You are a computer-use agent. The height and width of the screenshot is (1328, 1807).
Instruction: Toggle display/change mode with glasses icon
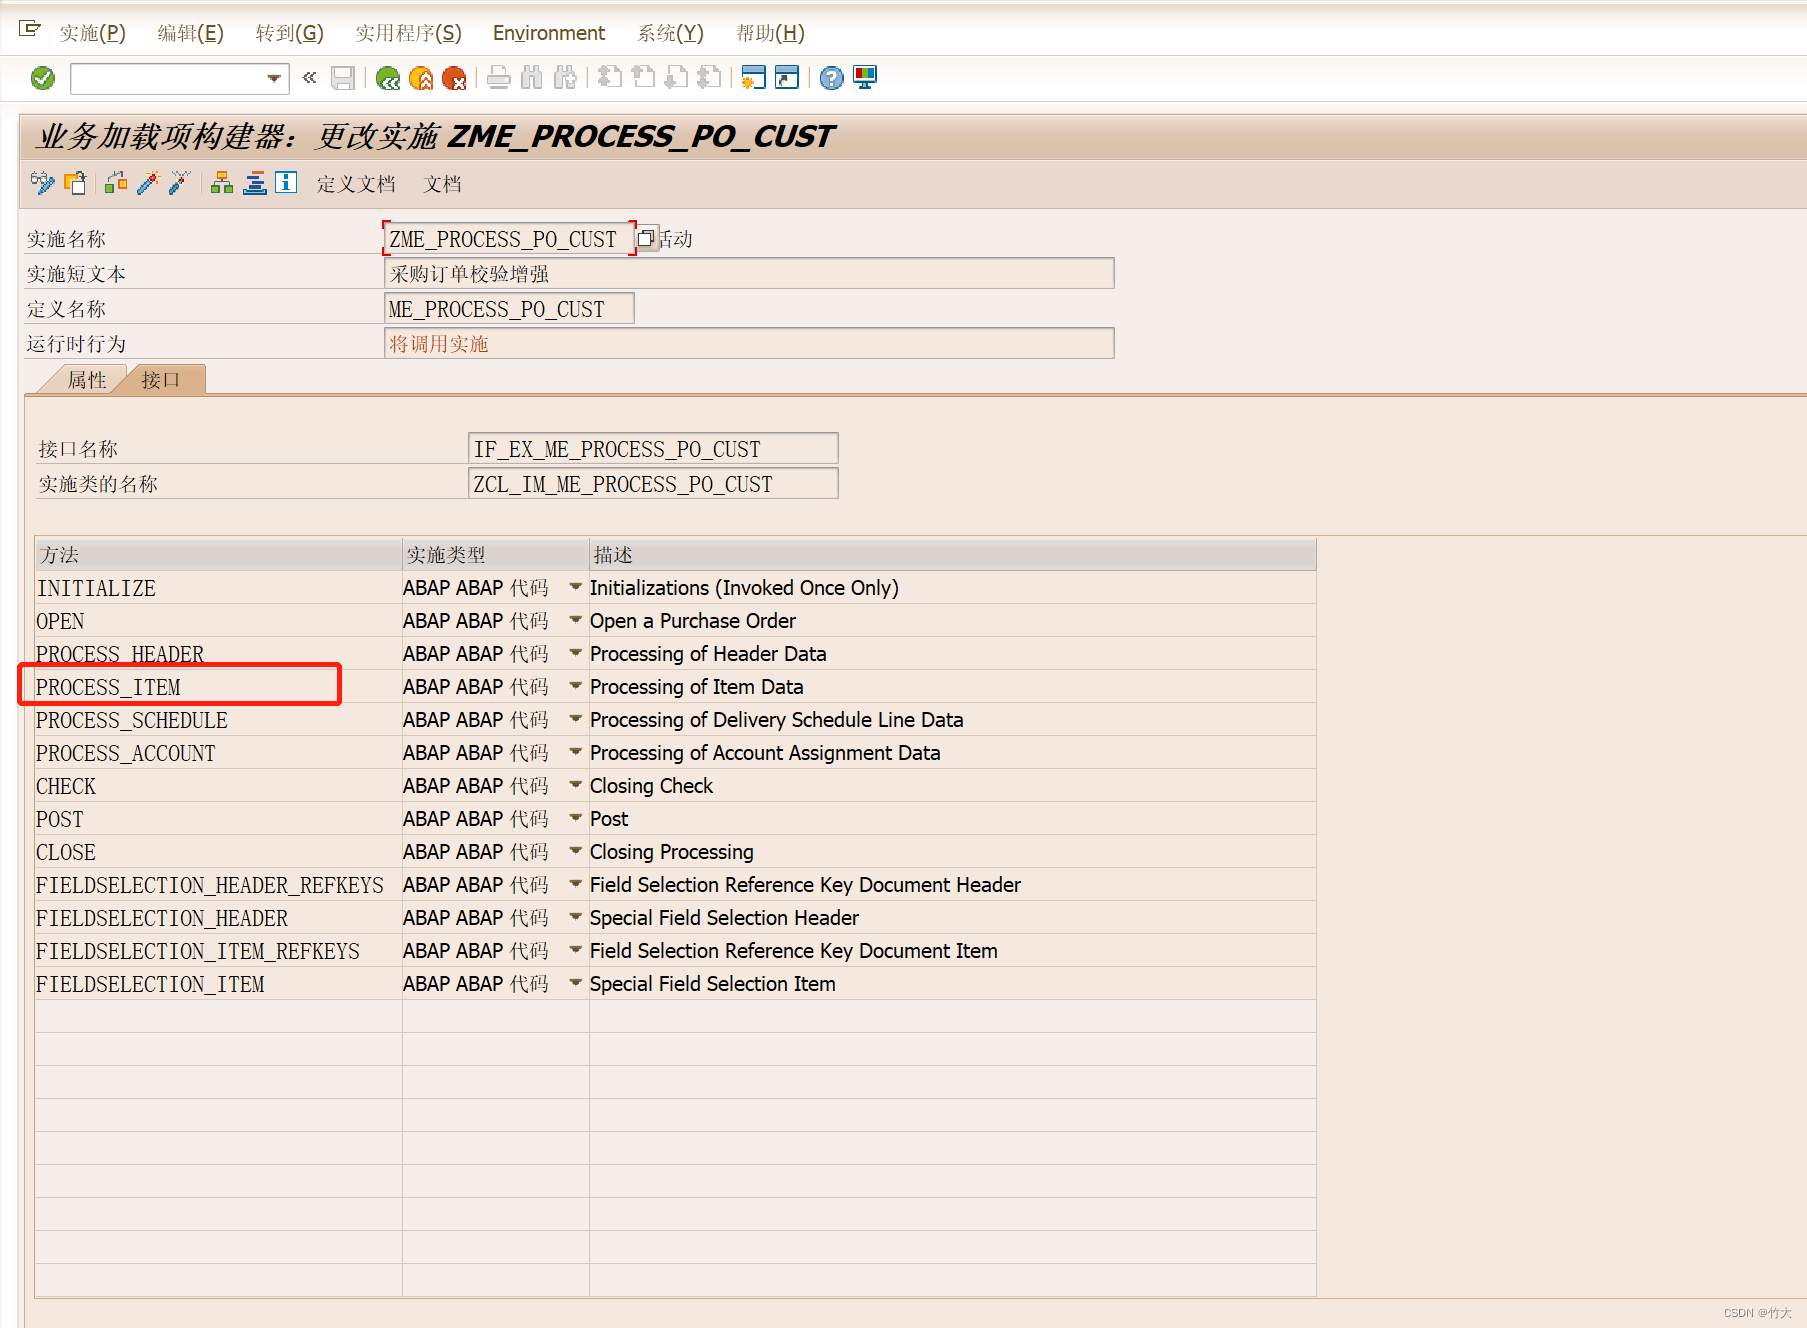[42, 183]
